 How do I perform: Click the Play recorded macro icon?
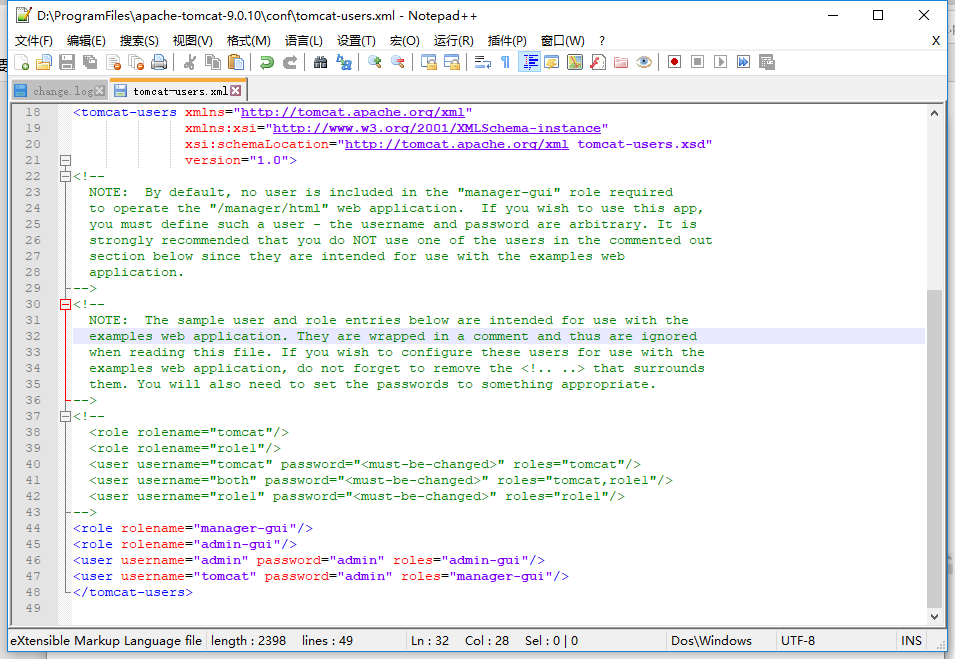coord(721,62)
